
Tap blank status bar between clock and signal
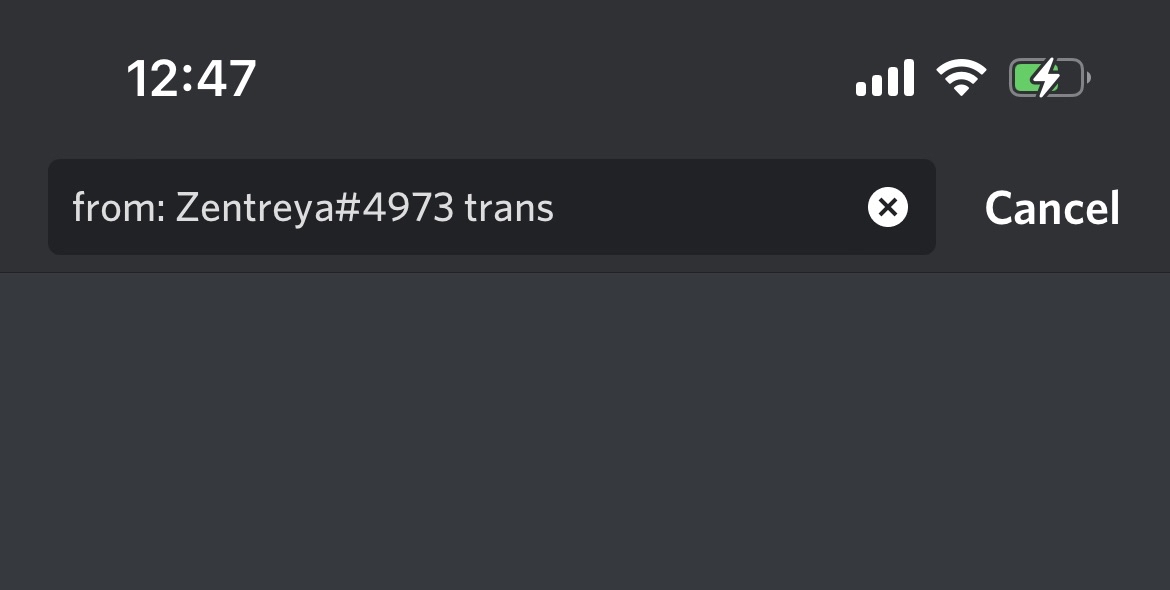point(556,78)
